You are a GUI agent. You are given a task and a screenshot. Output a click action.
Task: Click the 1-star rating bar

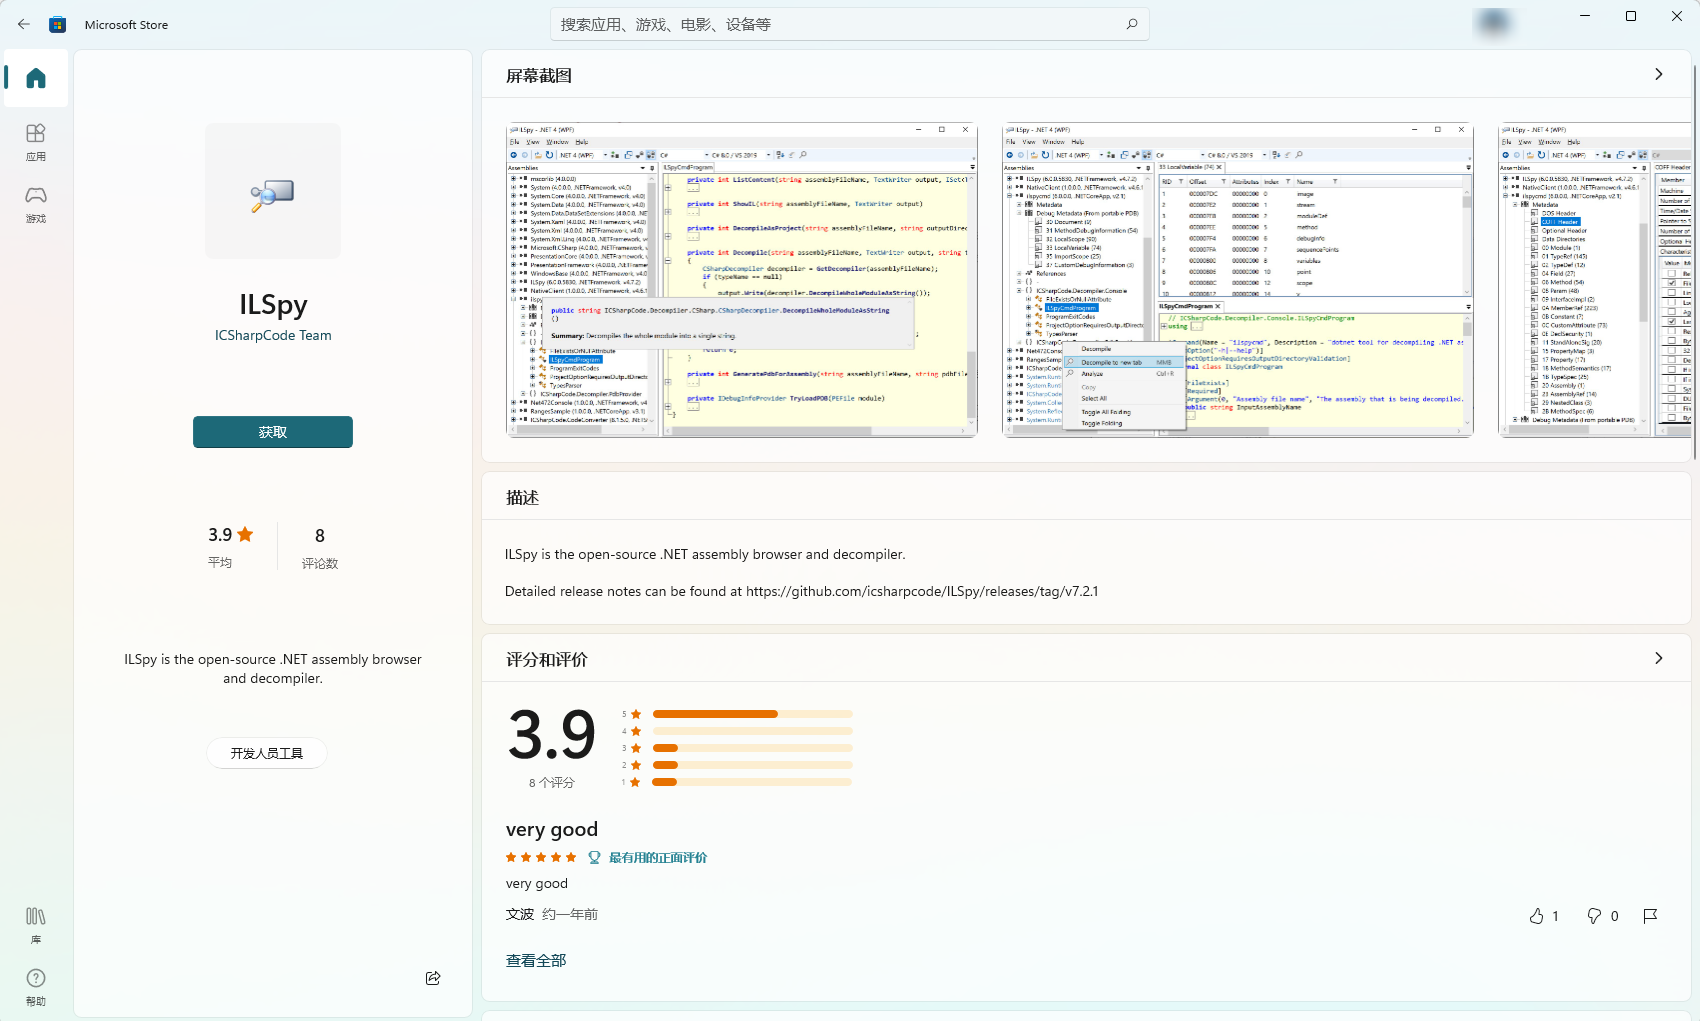[x=752, y=782]
